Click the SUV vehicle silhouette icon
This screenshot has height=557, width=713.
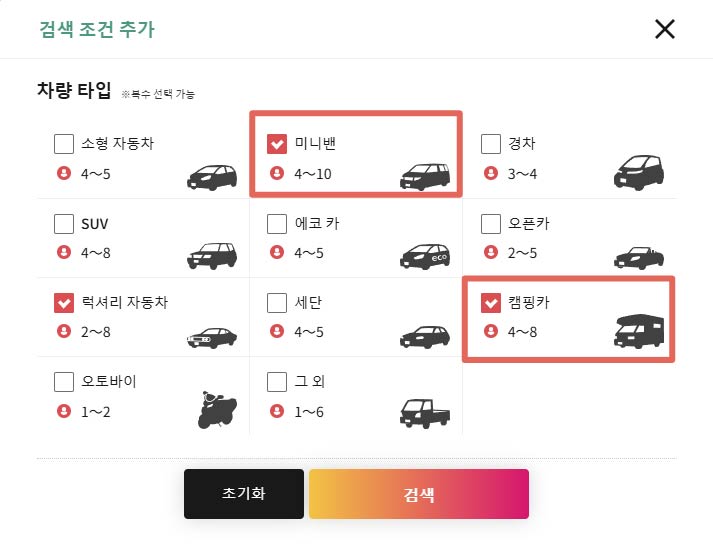coord(212,256)
